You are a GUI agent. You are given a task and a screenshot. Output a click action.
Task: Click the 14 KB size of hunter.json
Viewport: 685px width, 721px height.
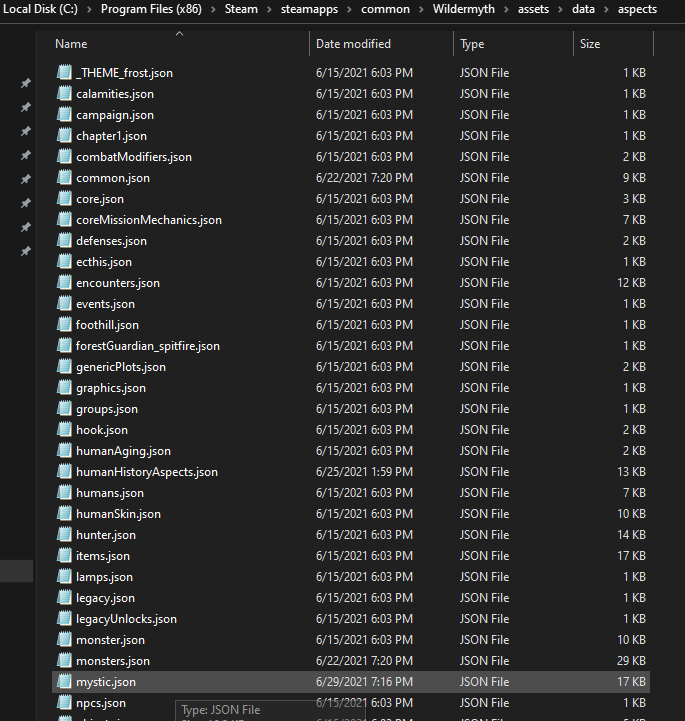pyautogui.click(x=631, y=535)
